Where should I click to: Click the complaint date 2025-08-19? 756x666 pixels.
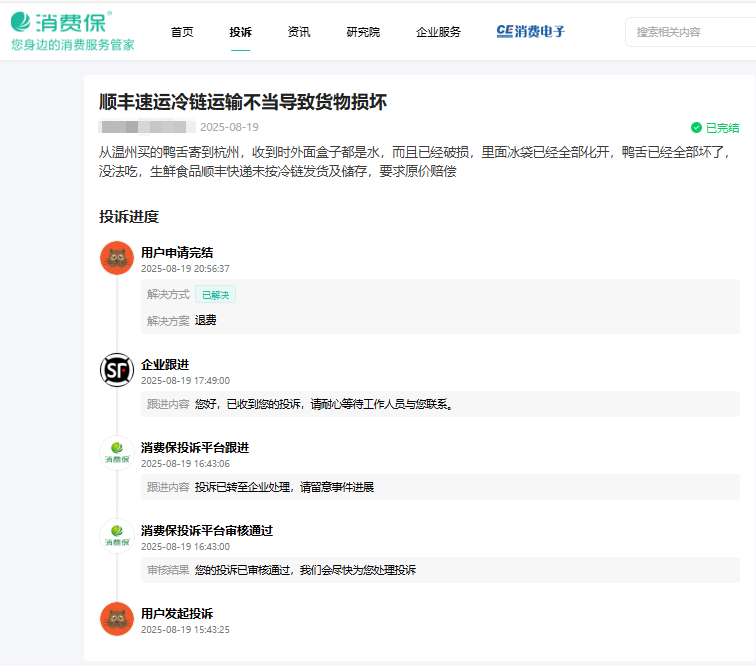230,127
